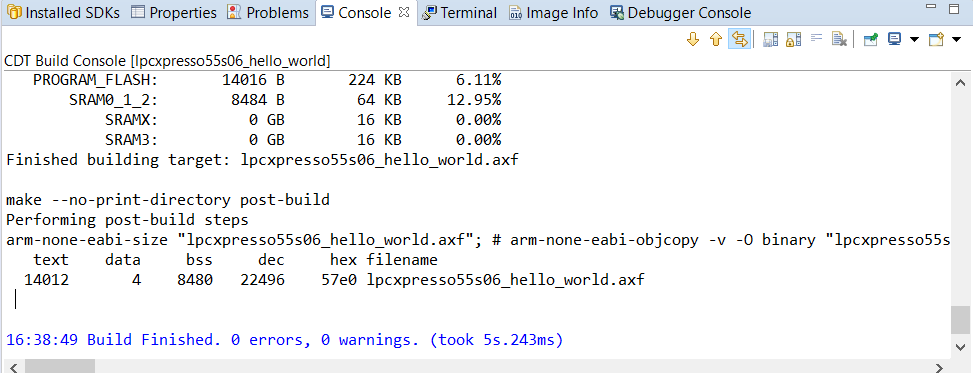Jump to next error with down arrow
This screenshot has height=374, width=973.
click(693, 40)
